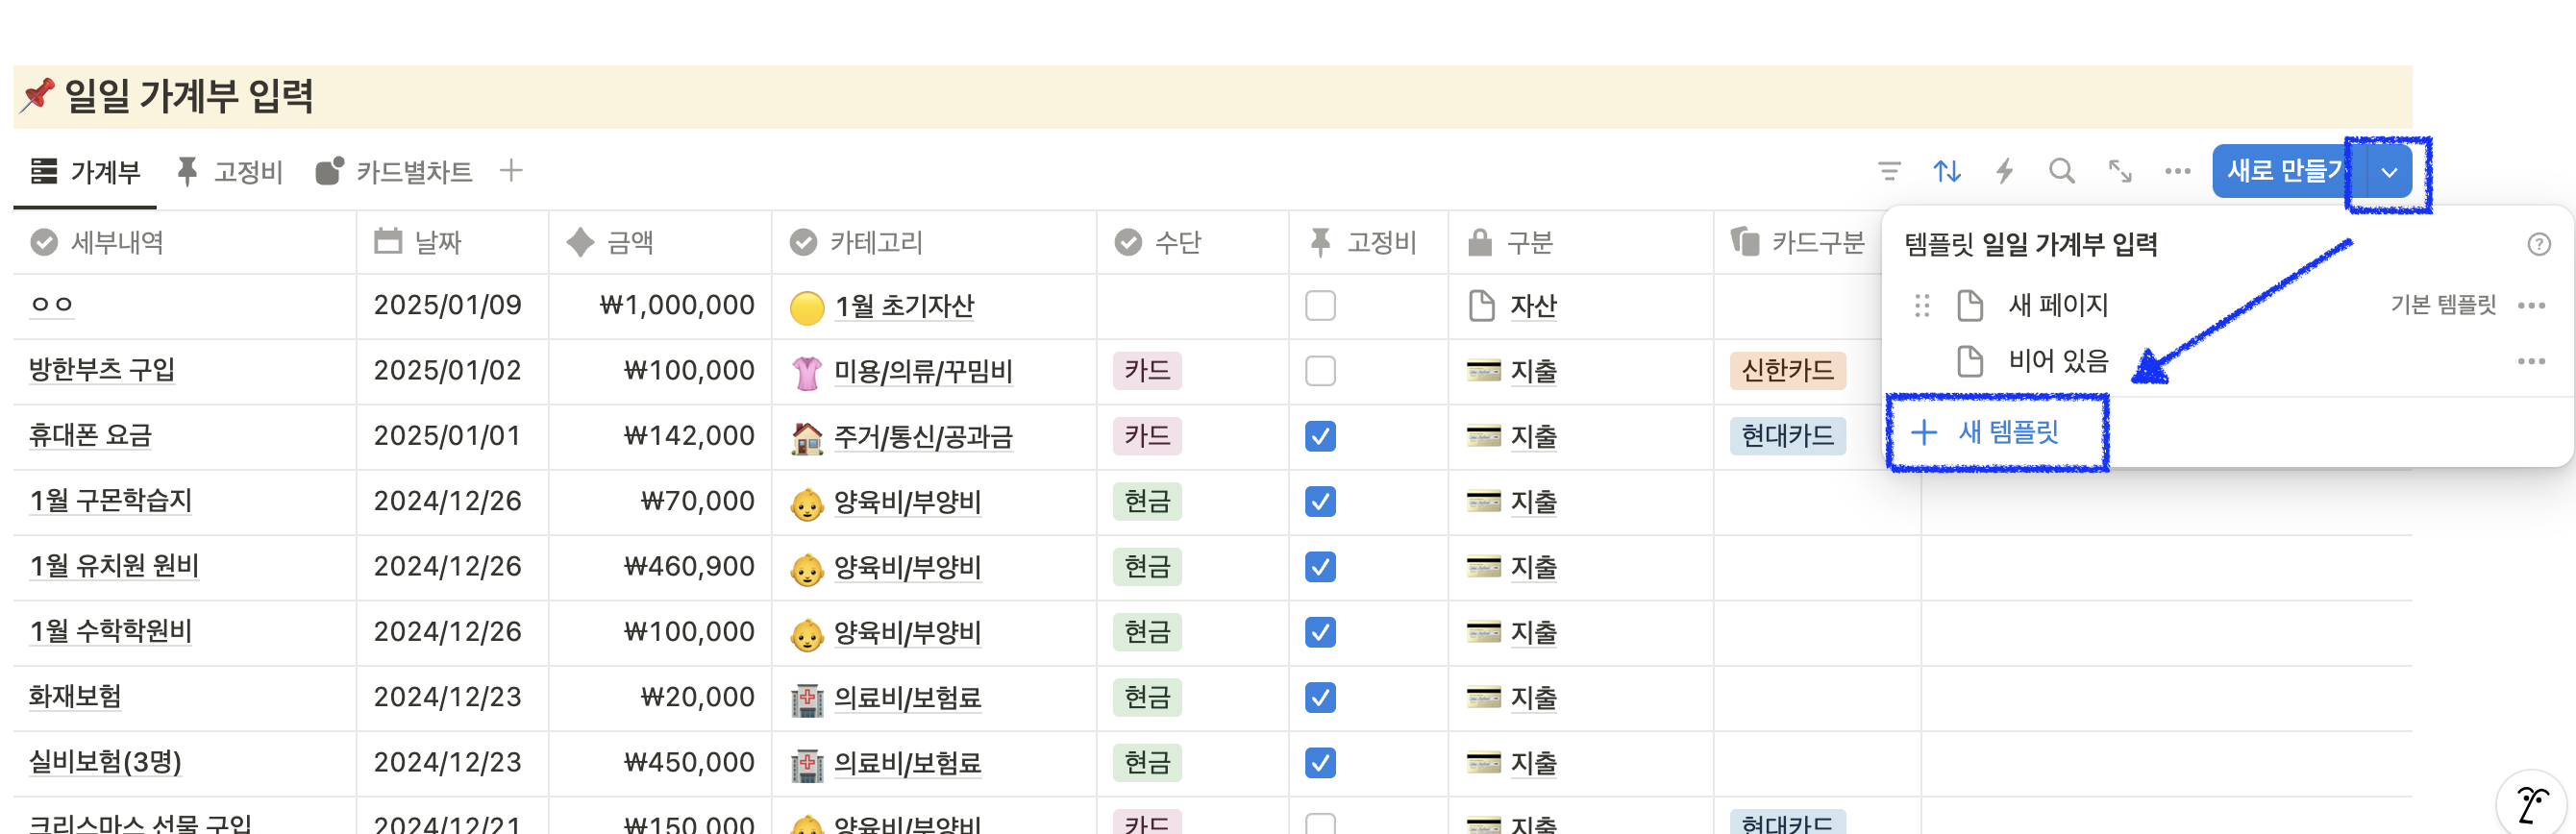The height and width of the screenshot is (834, 2576).
Task: Click the ₩1,000,000 amount cell
Action: point(660,305)
